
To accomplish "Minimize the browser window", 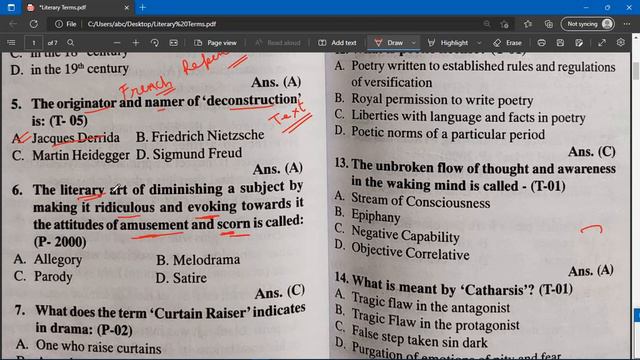I will (x=586, y=7).
